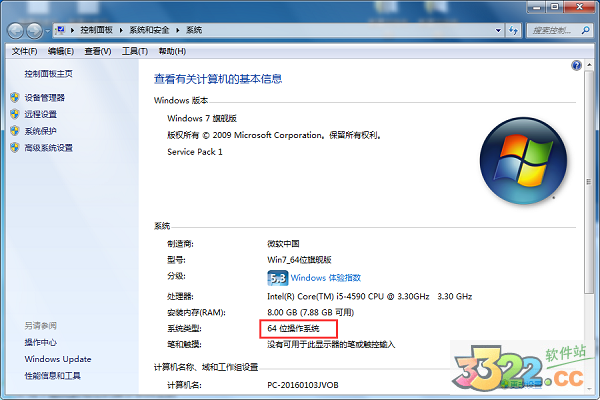Click the text Service Pack 1
600x400 pixels.
click(195, 152)
